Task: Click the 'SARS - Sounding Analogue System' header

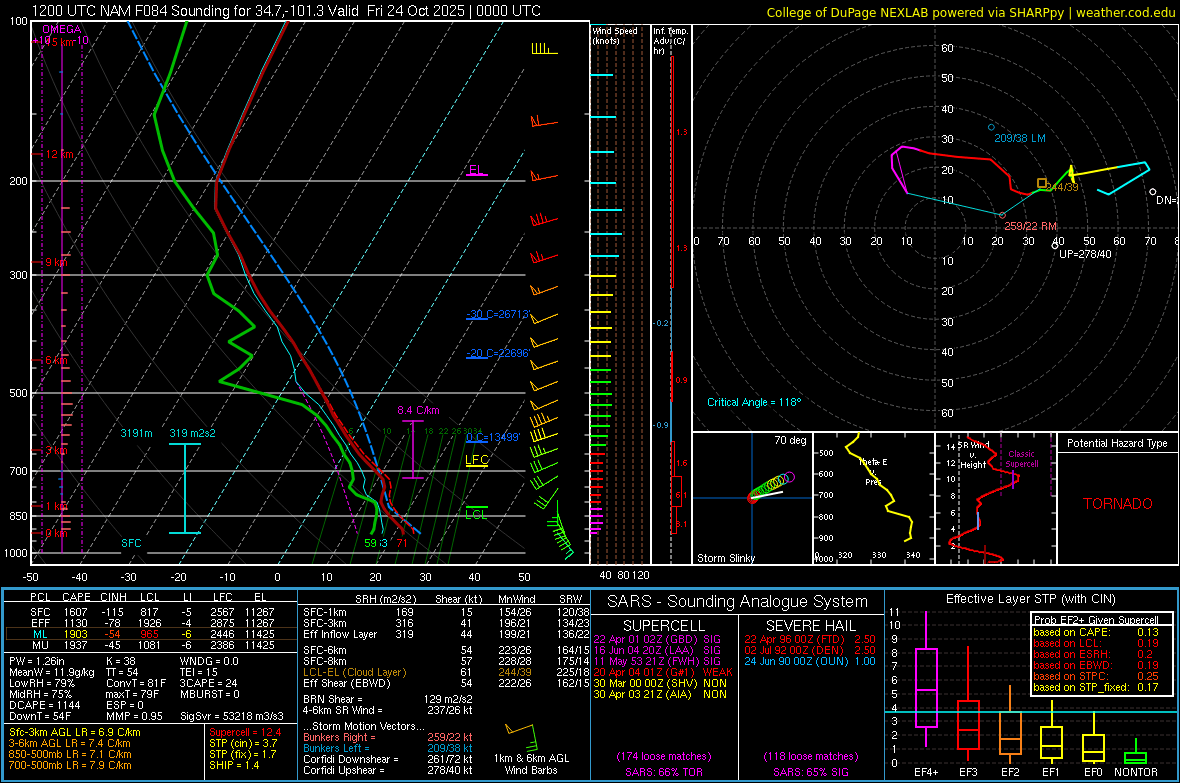Action: point(737,602)
